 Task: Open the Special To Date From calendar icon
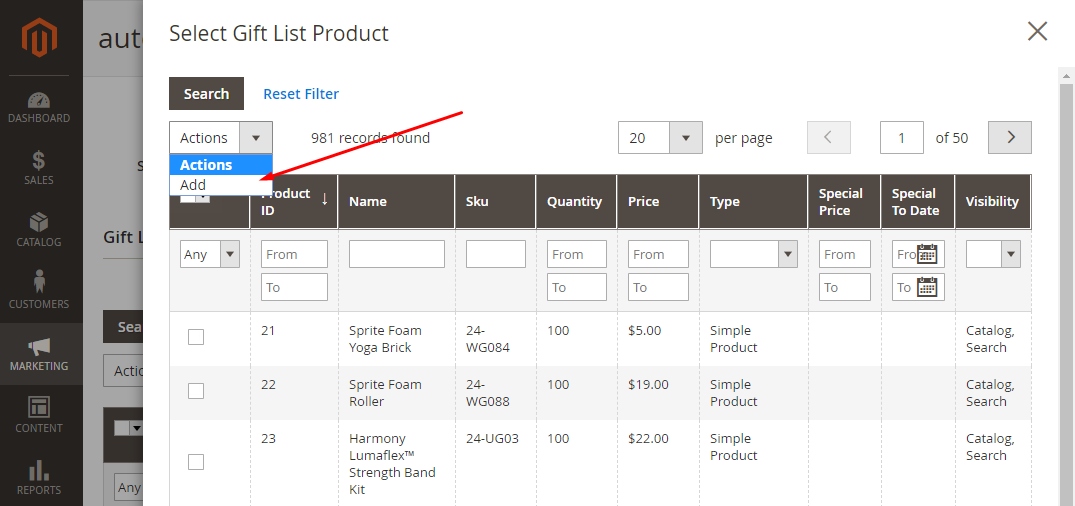coord(927,254)
